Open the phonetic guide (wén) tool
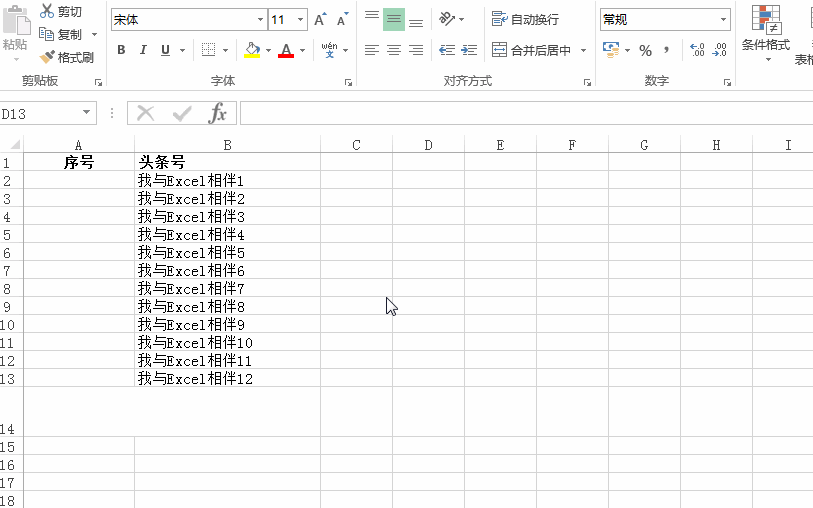 pos(329,50)
